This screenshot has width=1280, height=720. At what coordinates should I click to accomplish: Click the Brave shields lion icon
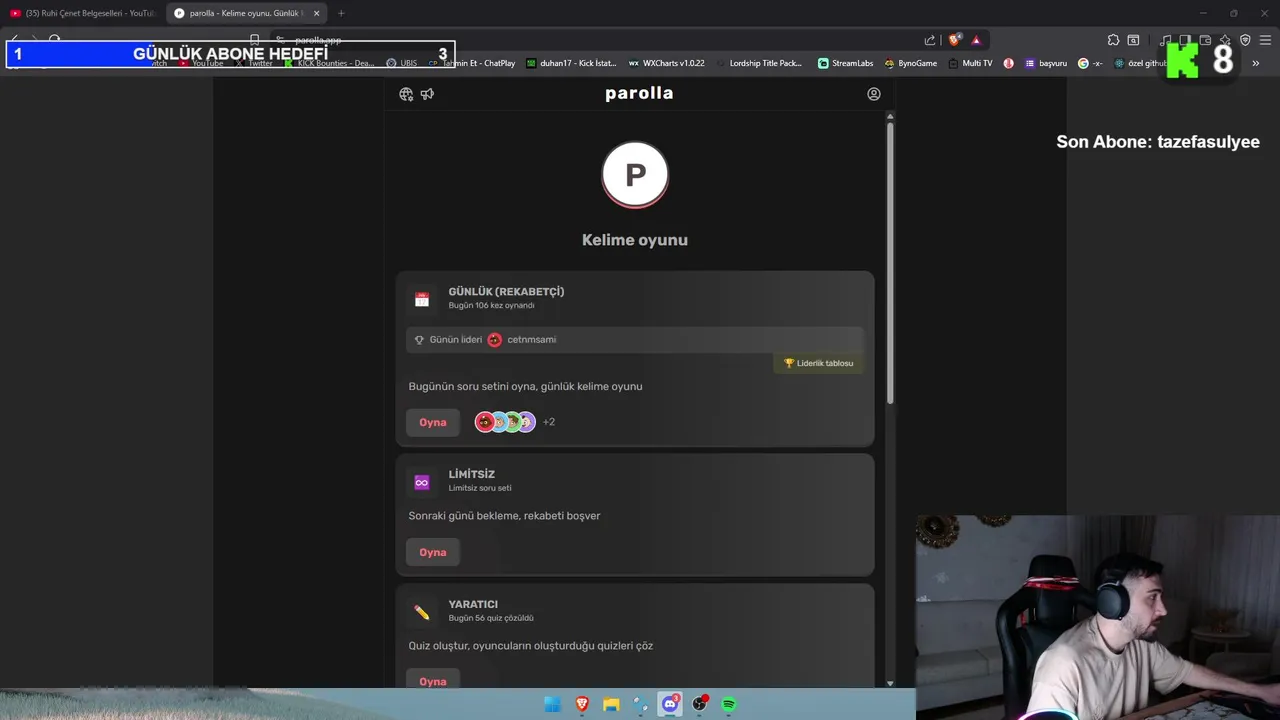(955, 40)
